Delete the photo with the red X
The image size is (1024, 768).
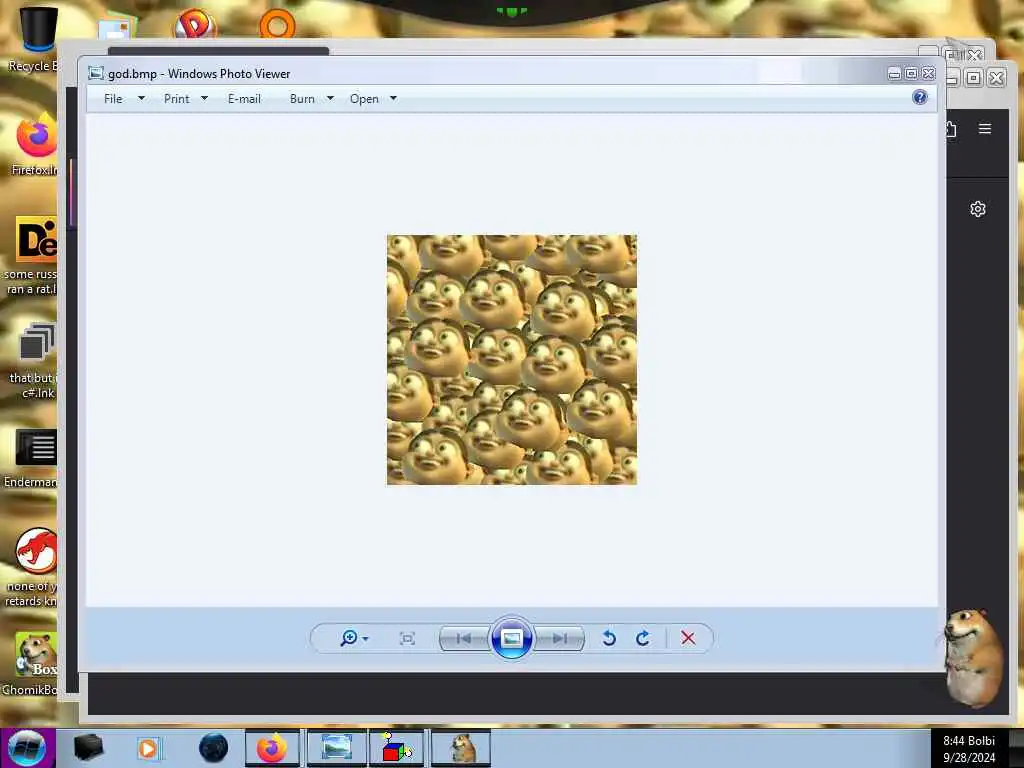tap(688, 638)
